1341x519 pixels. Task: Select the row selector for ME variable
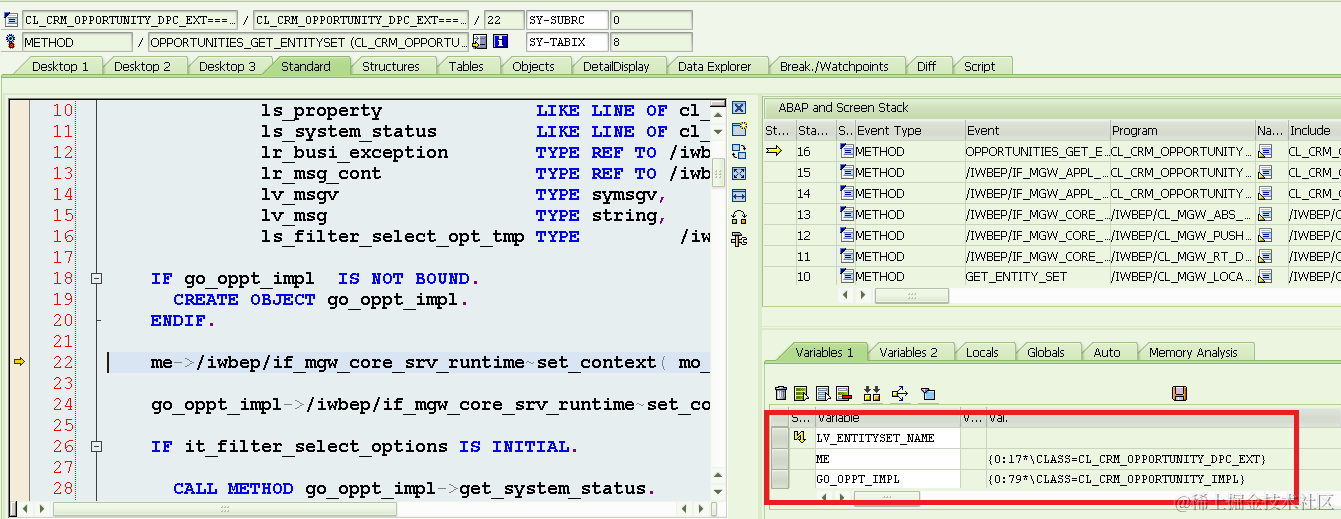pos(779,458)
